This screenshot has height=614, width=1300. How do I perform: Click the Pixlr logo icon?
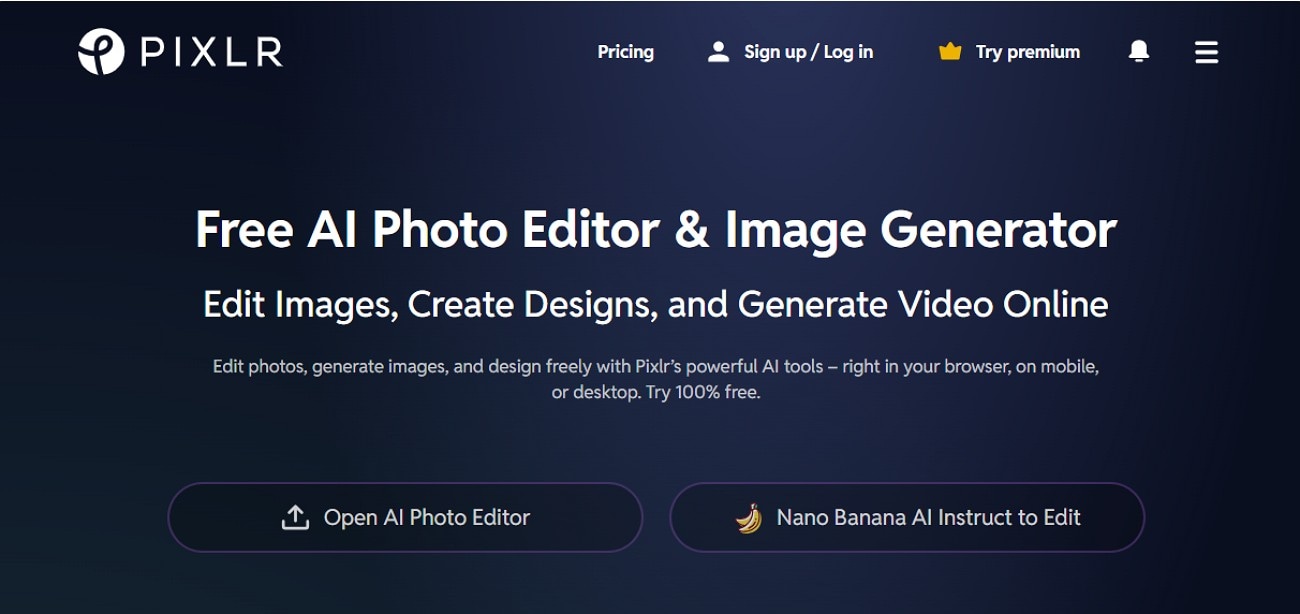[101, 52]
